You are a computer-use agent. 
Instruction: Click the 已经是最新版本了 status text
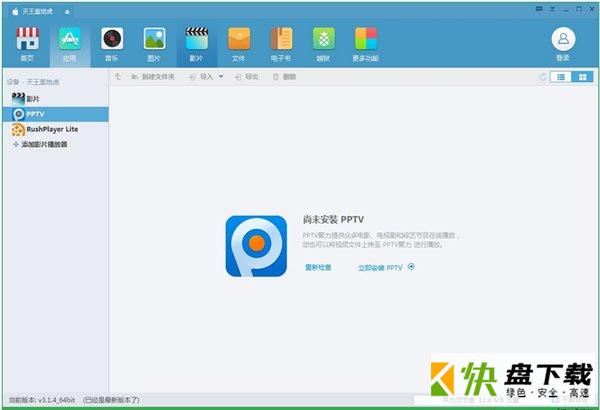[x=111, y=400]
